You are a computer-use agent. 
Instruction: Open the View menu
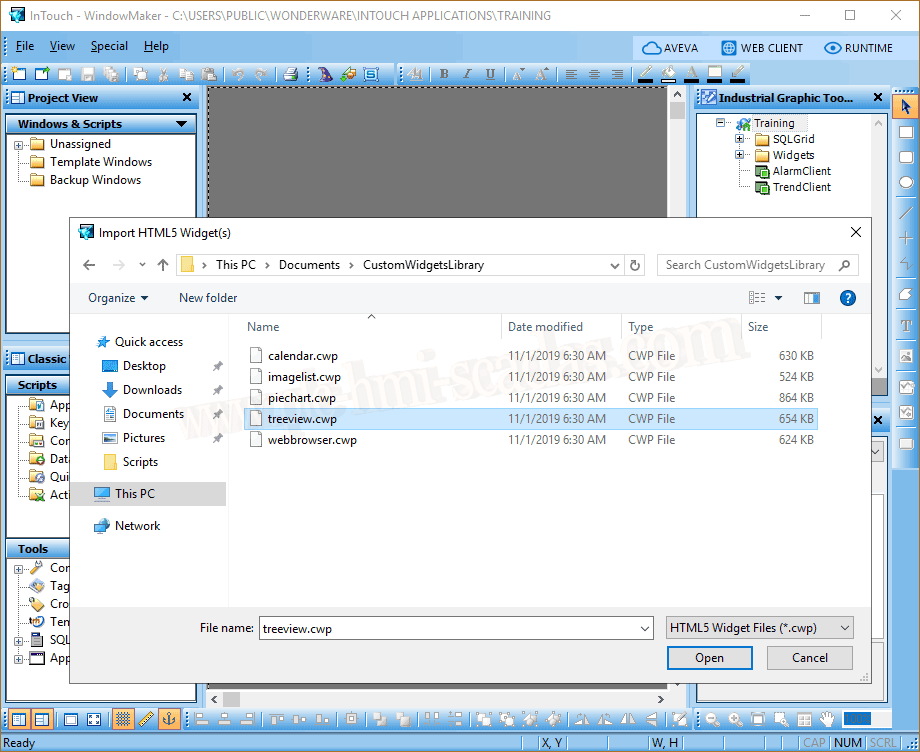(x=62, y=46)
